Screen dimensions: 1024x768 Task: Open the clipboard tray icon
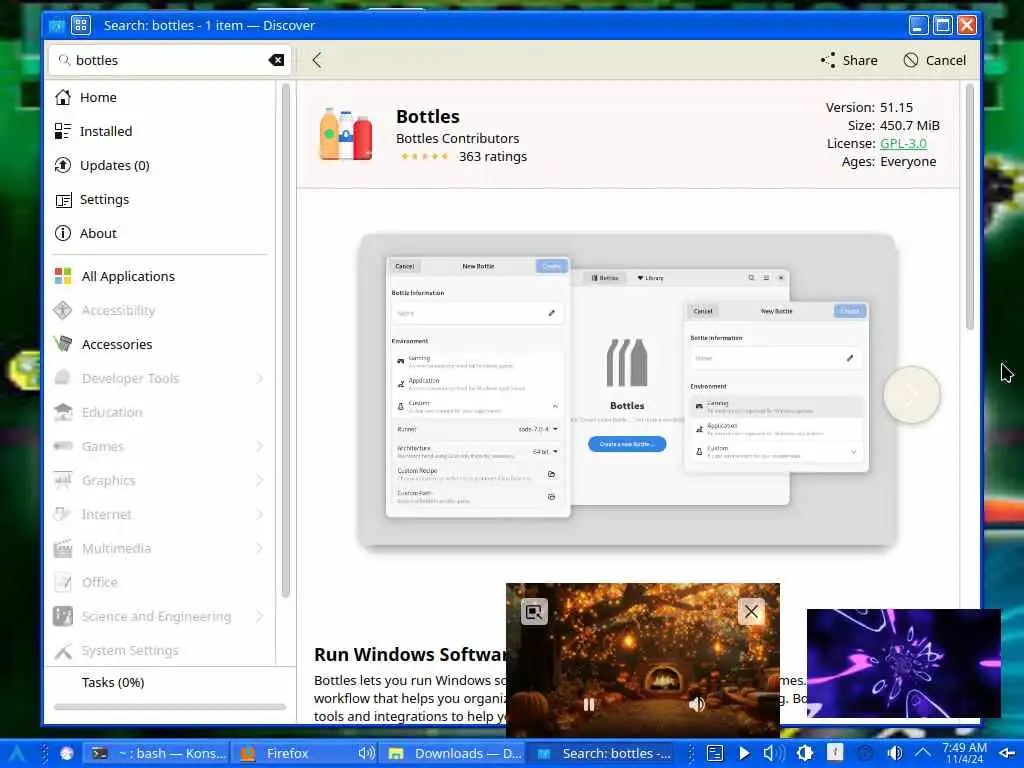[x=715, y=754]
